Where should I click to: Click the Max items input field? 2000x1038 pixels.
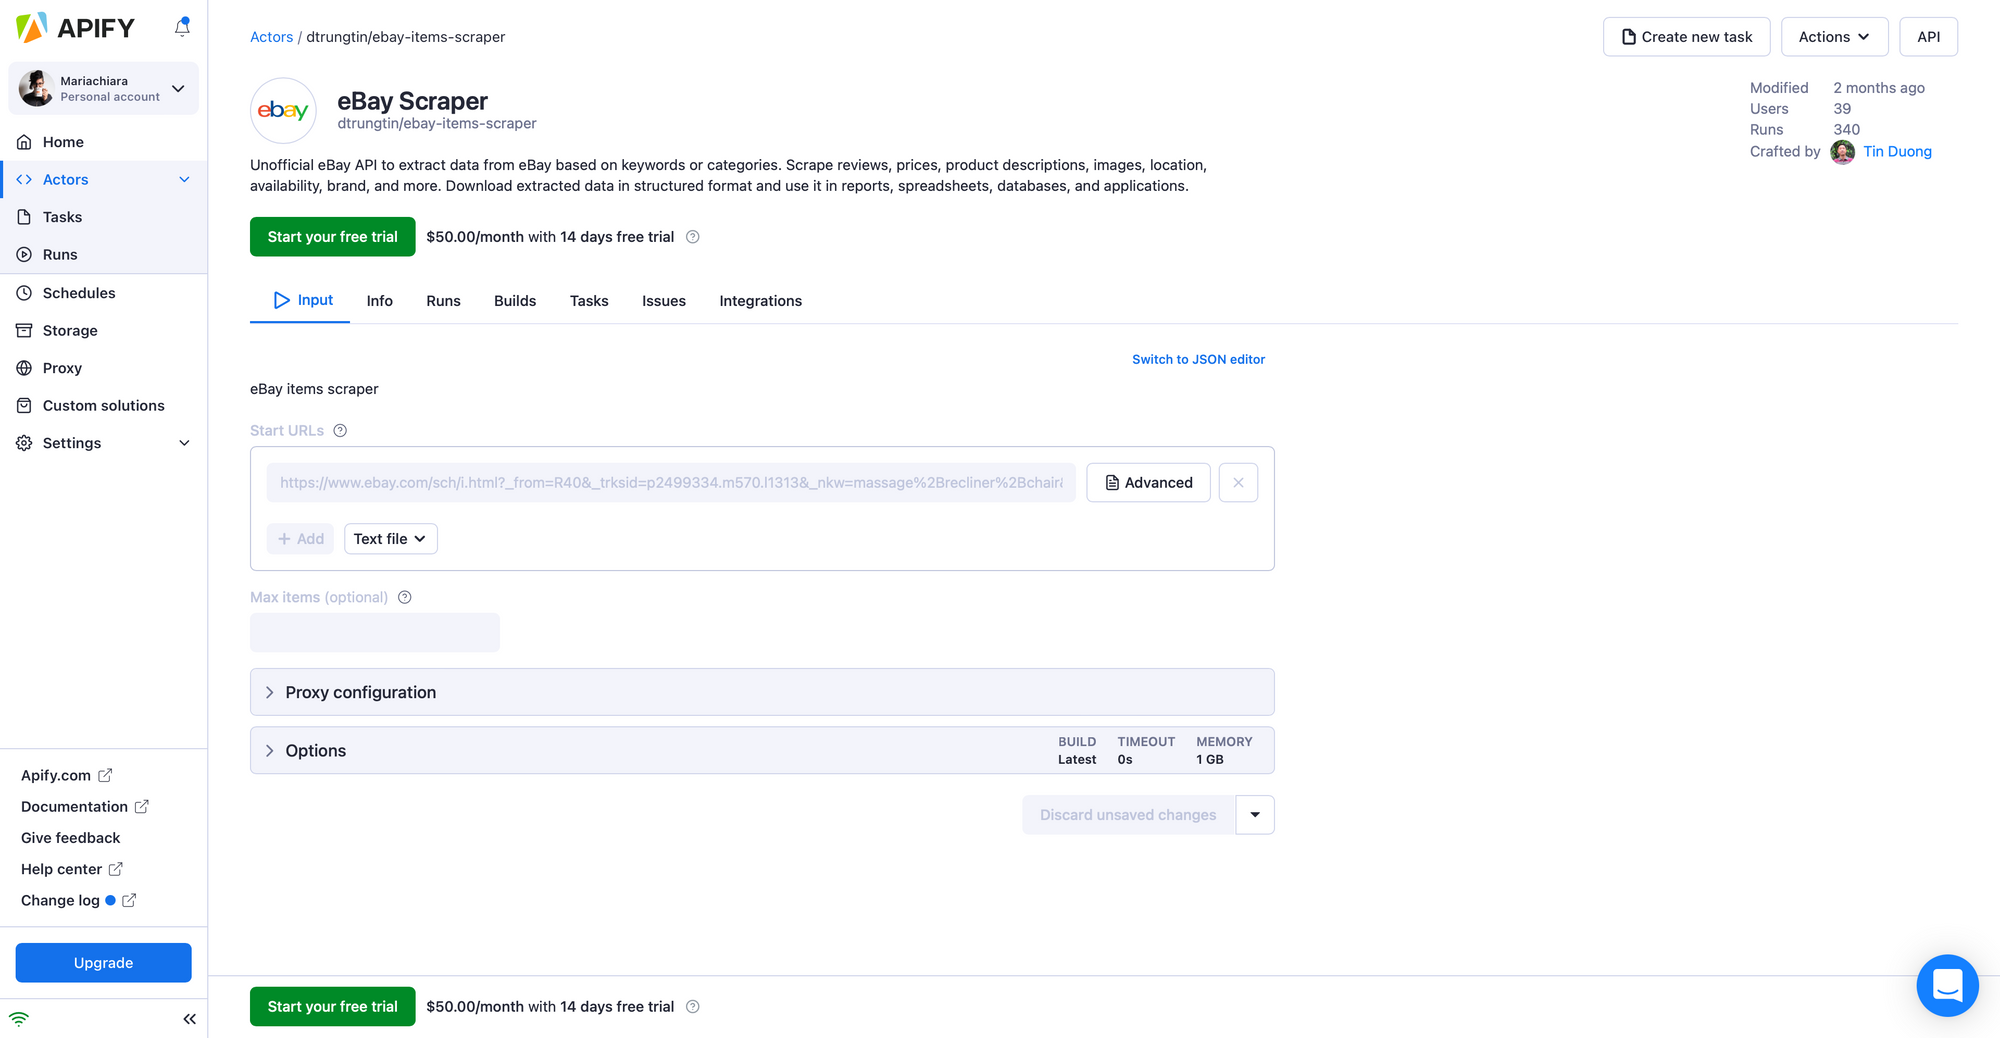[x=375, y=632]
